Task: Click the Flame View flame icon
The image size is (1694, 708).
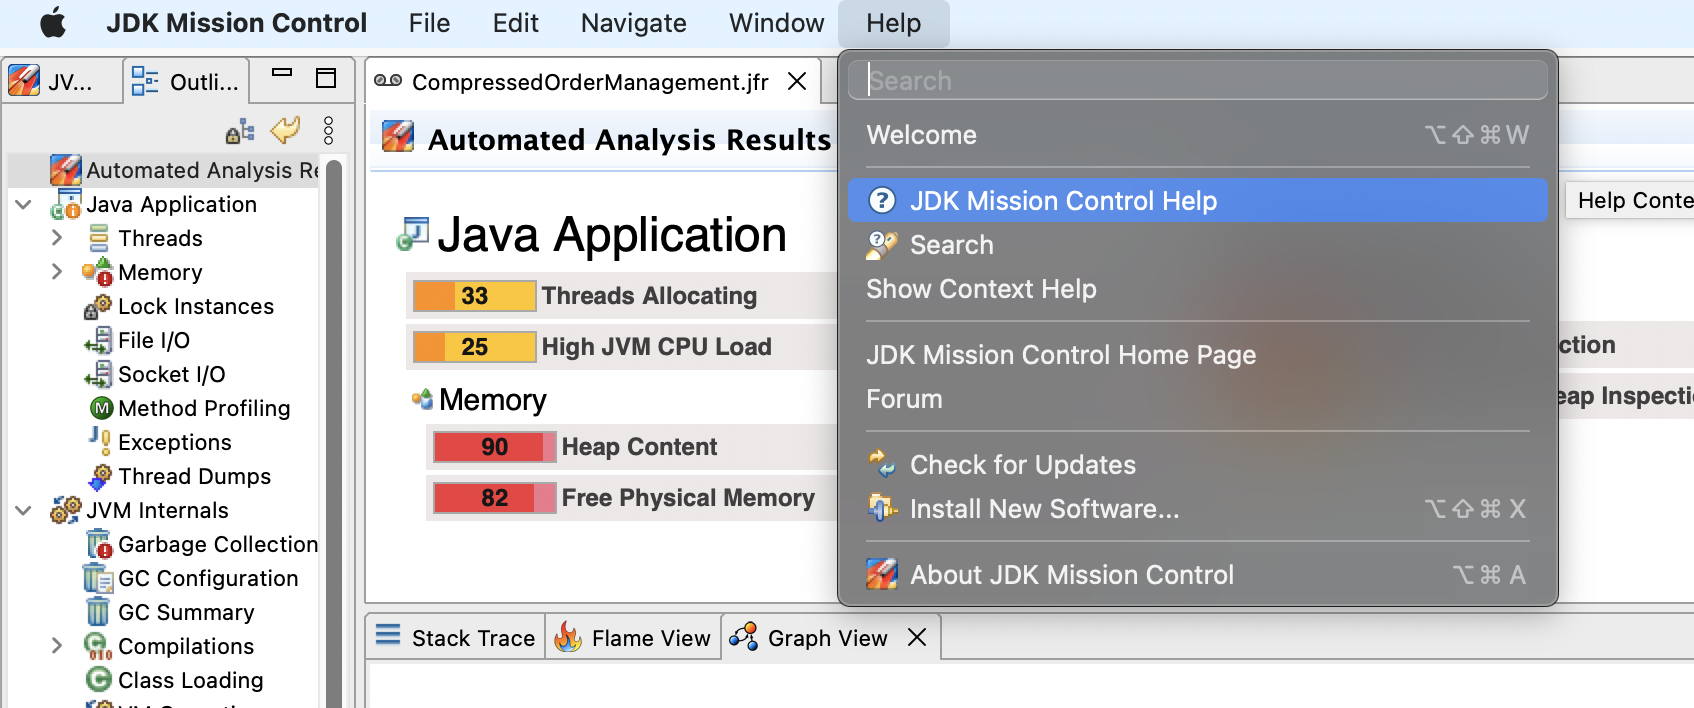Action: tap(568, 638)
